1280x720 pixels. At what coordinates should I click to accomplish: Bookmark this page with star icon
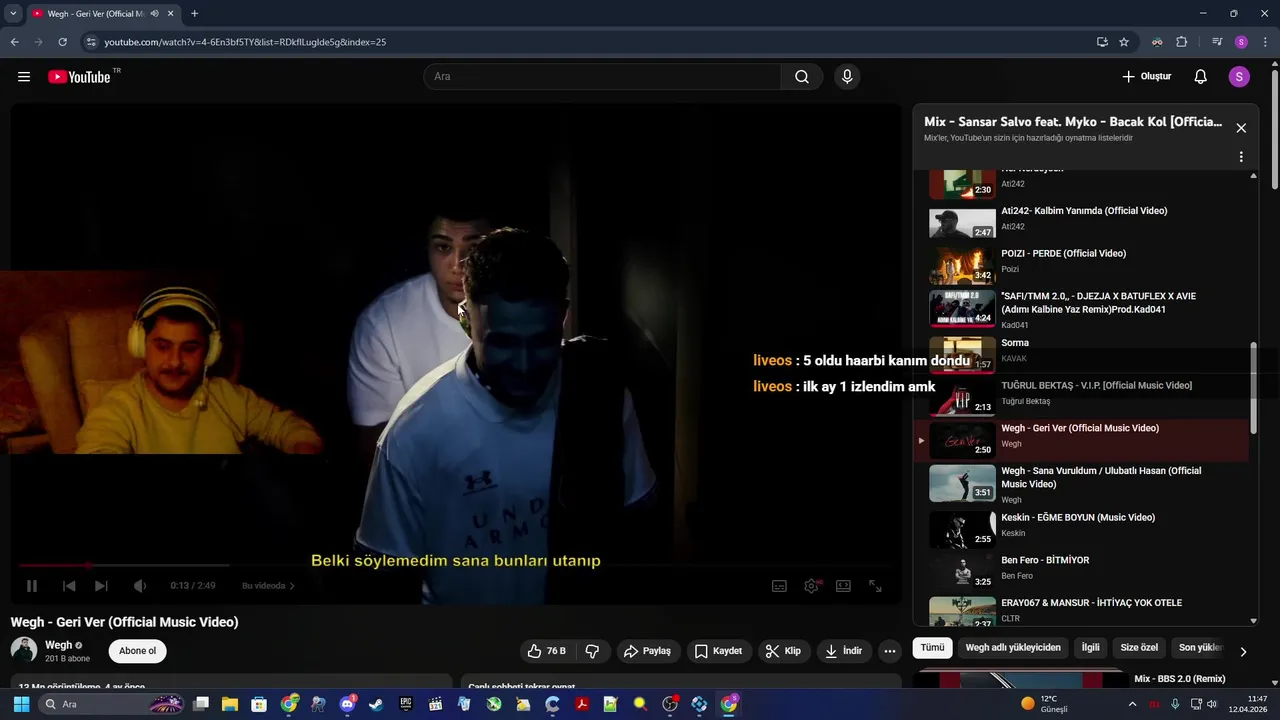[x=1124, y=42]
